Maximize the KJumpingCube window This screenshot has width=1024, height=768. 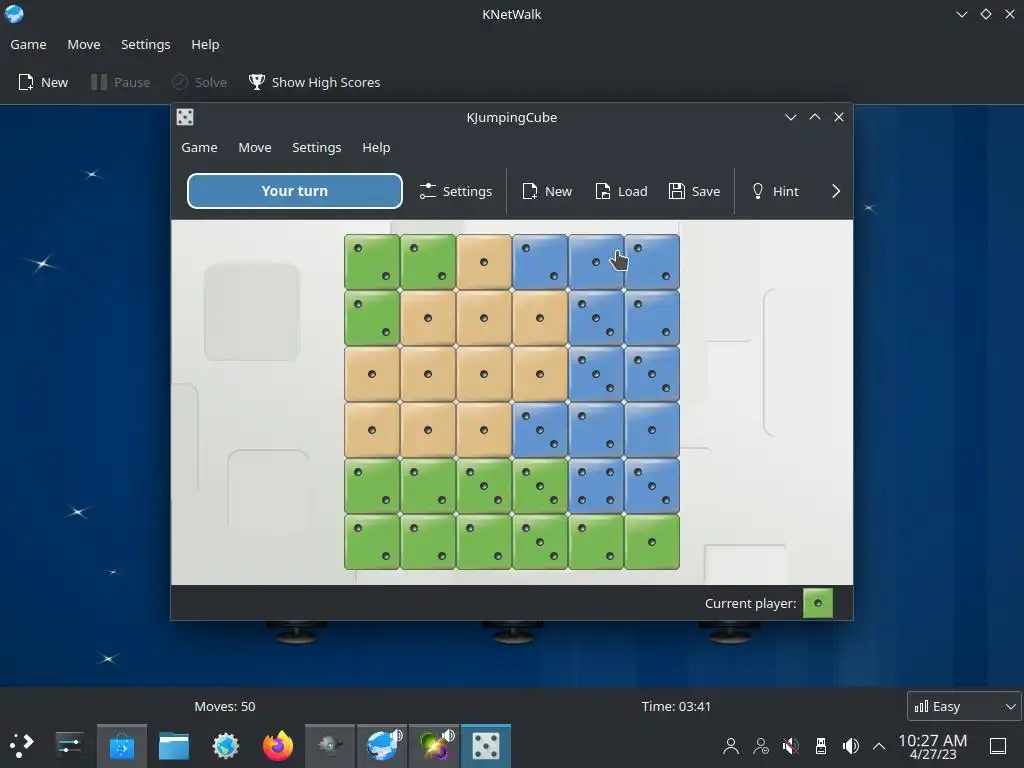[815, 117]
